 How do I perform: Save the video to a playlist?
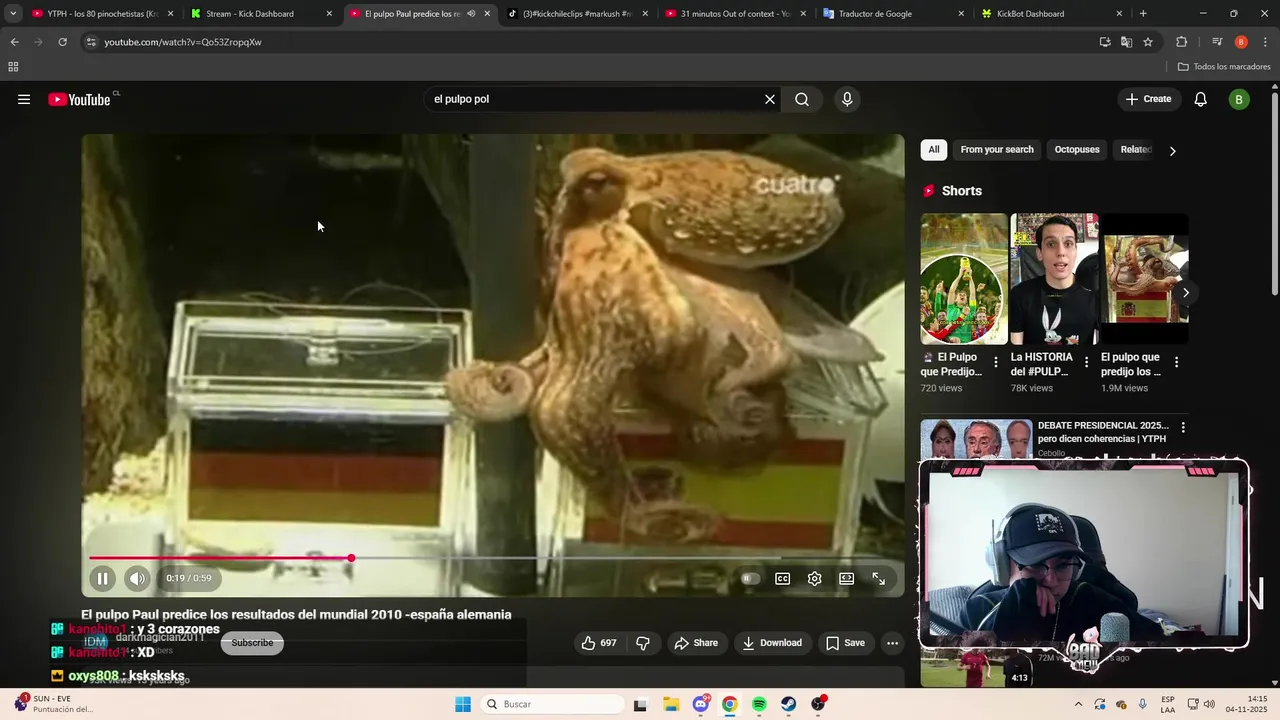click(x=845, y=643)
